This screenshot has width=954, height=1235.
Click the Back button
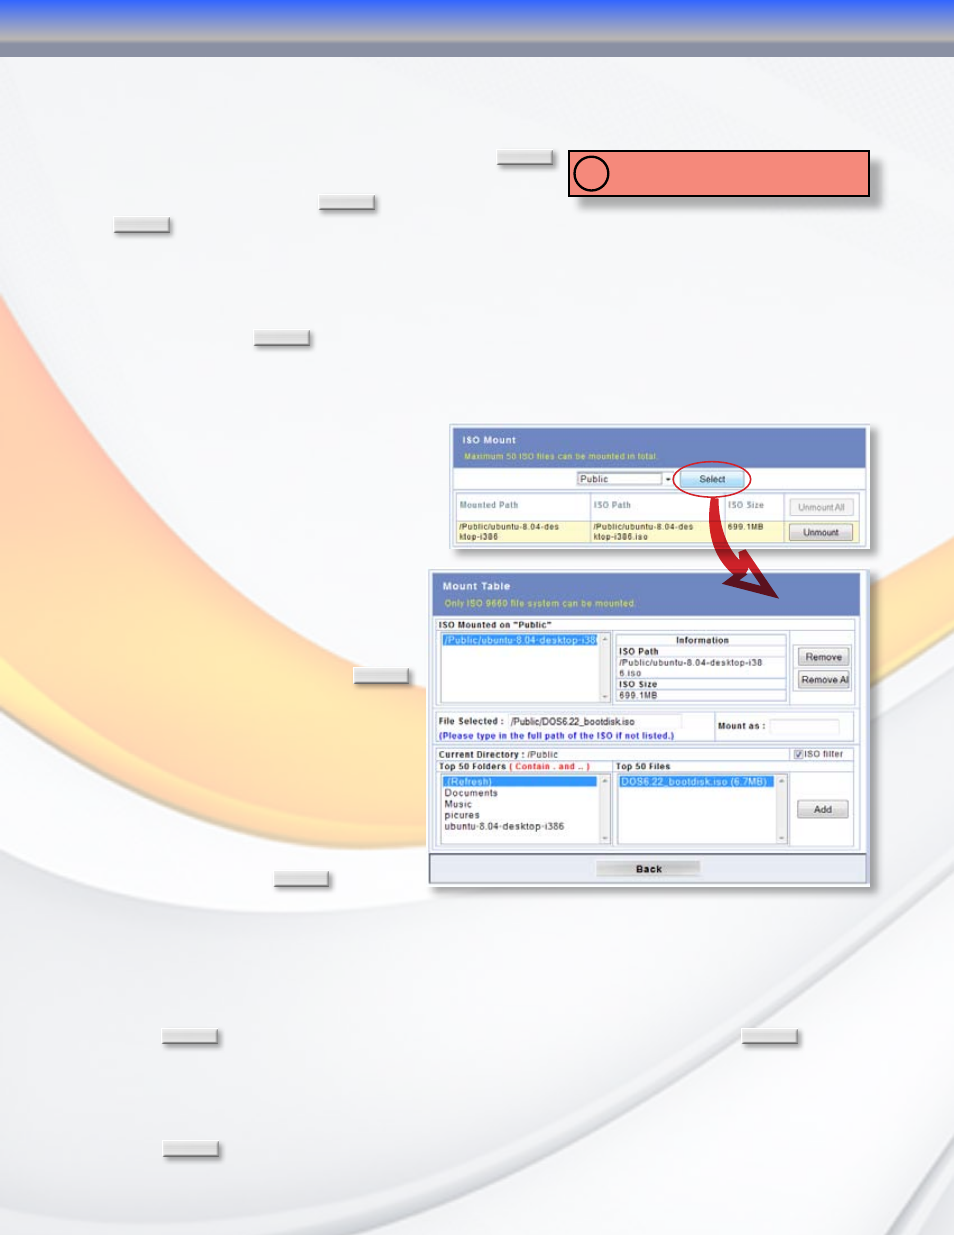[648, 869]
